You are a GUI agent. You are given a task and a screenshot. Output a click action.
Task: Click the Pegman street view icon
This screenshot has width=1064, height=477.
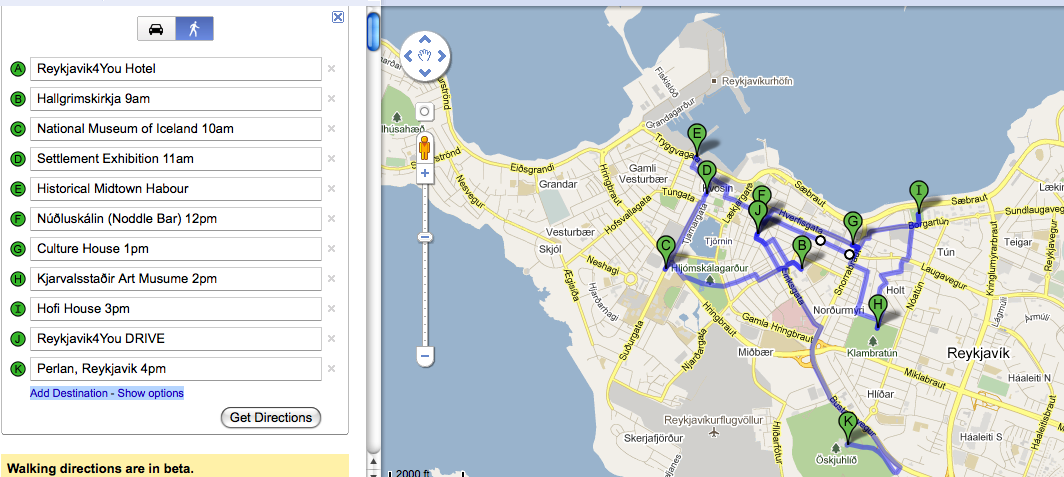(425, 149)
